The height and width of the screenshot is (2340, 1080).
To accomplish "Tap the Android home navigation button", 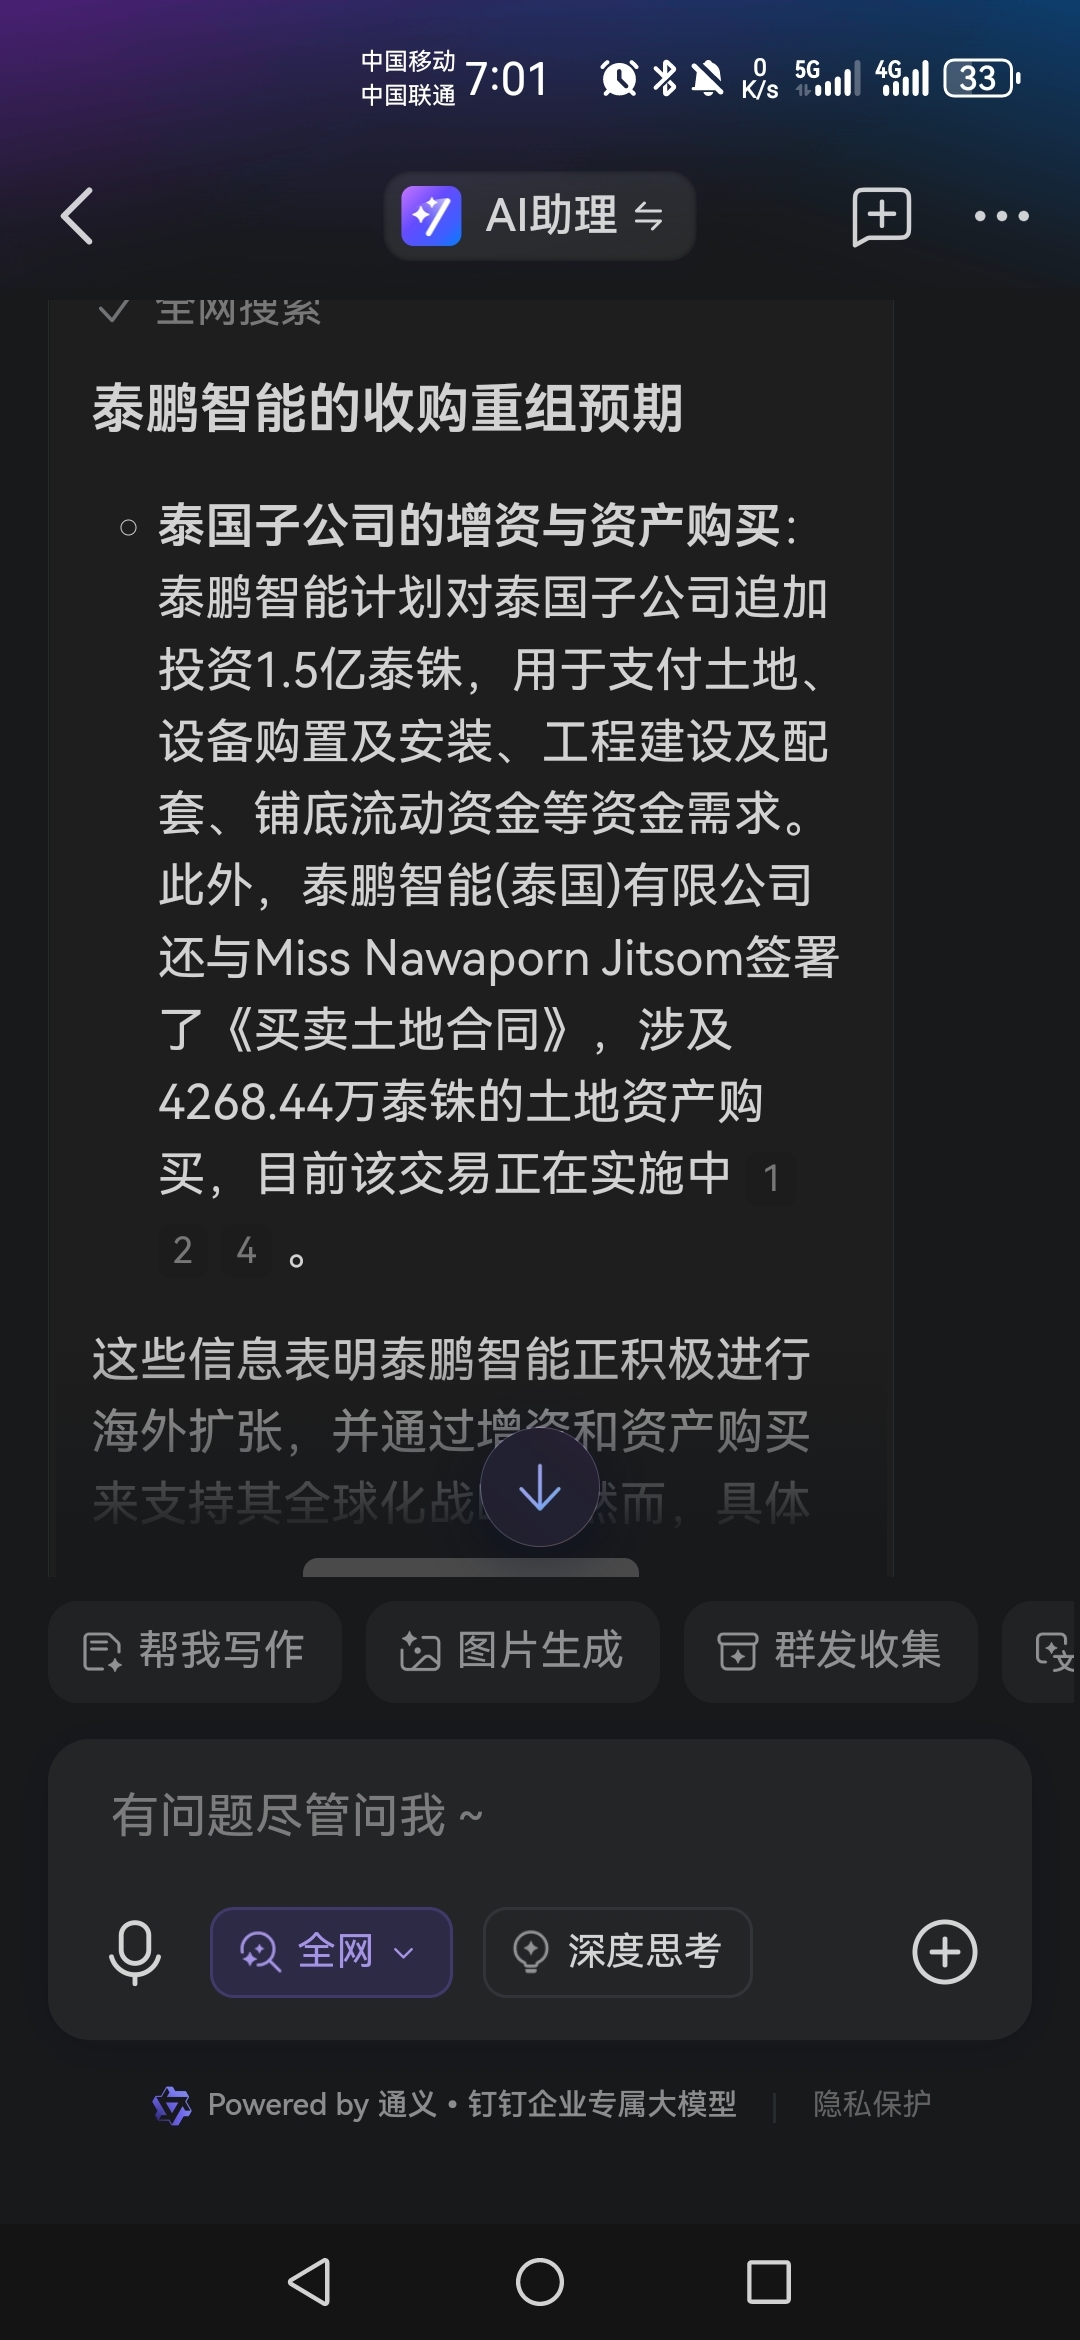I will click(540, 2282).
